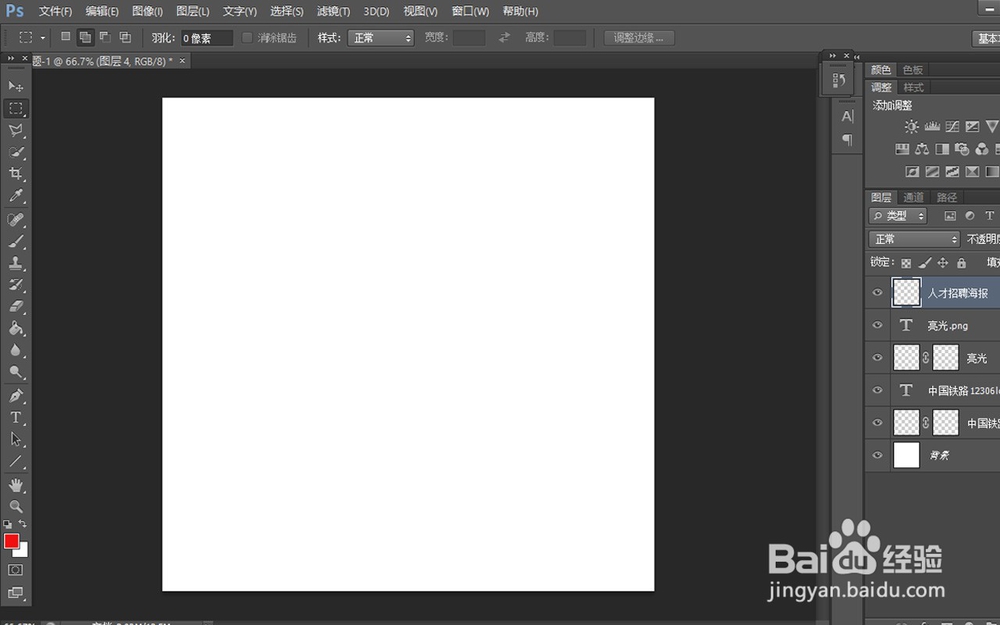Viewport: 1000px width, 625px height.
Task: Toggle Quick Mask mode icon
Action: [x=15, y=570]
